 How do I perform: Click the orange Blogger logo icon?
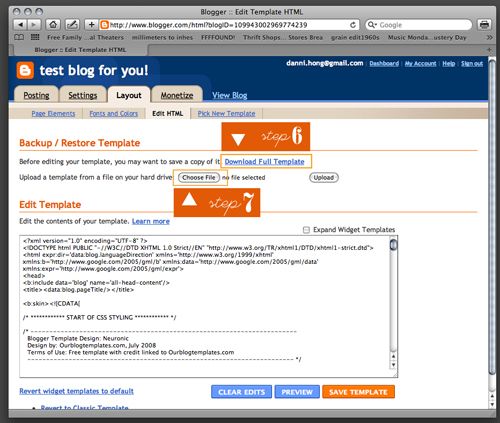point(25,70)
